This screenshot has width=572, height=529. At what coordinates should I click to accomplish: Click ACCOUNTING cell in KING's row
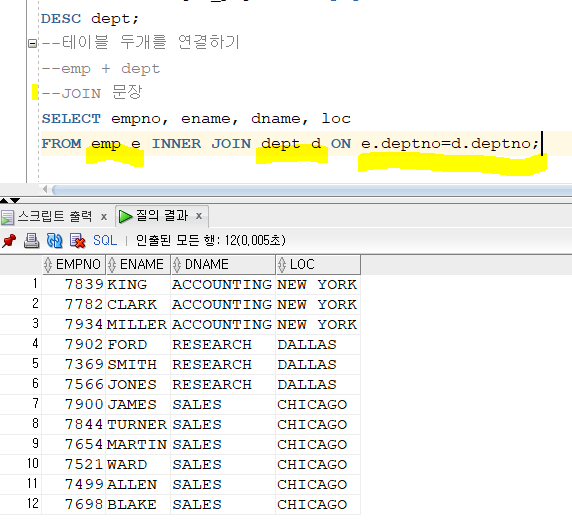[x=223, y=285]
